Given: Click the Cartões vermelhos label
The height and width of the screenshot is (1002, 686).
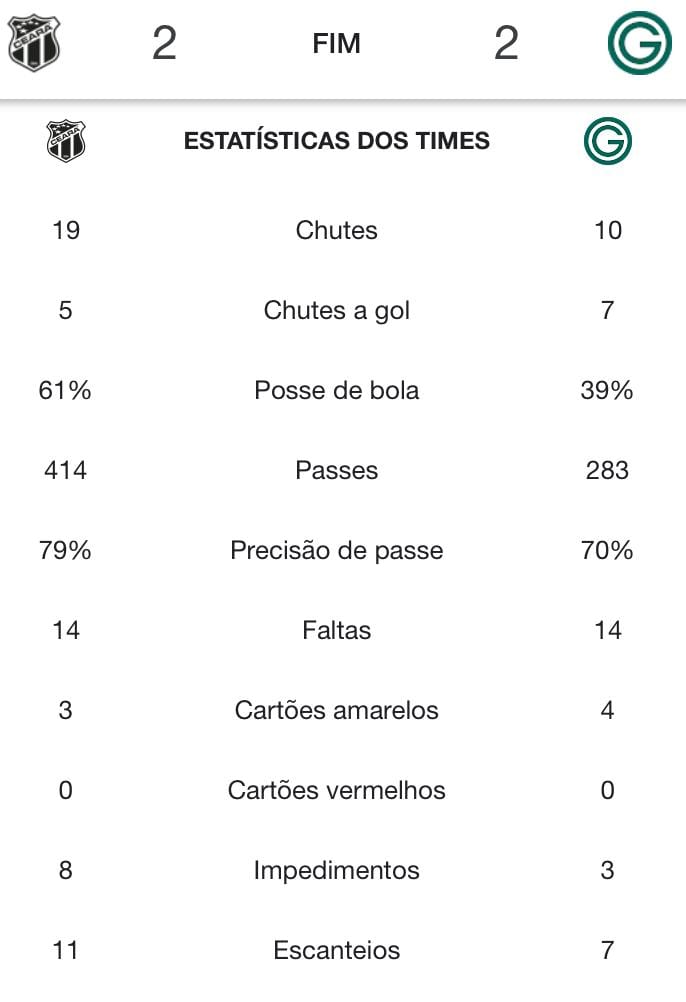Looking at the screenshot, I should [337, 790].
